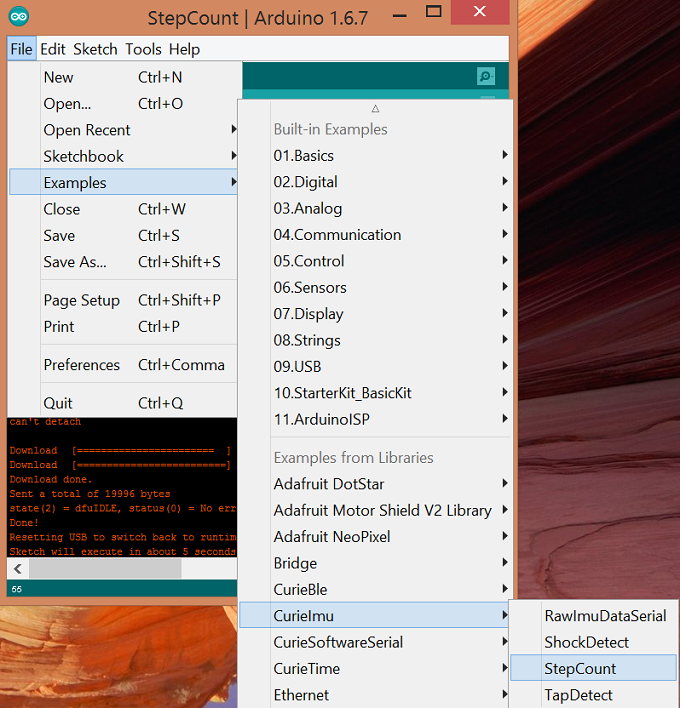Expand the Open Recent submenu
680x708 pixels.
coord(123,130)
